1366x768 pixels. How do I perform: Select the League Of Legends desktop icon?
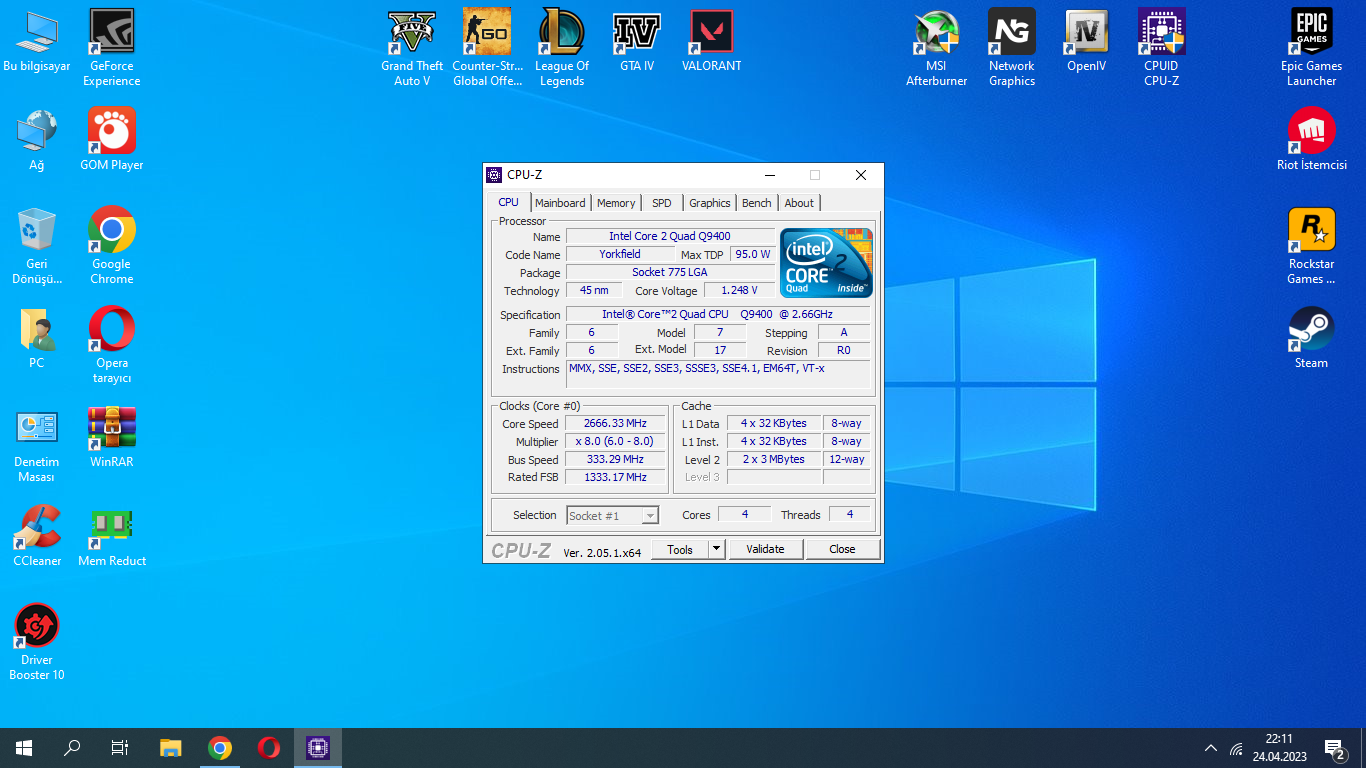562,48
